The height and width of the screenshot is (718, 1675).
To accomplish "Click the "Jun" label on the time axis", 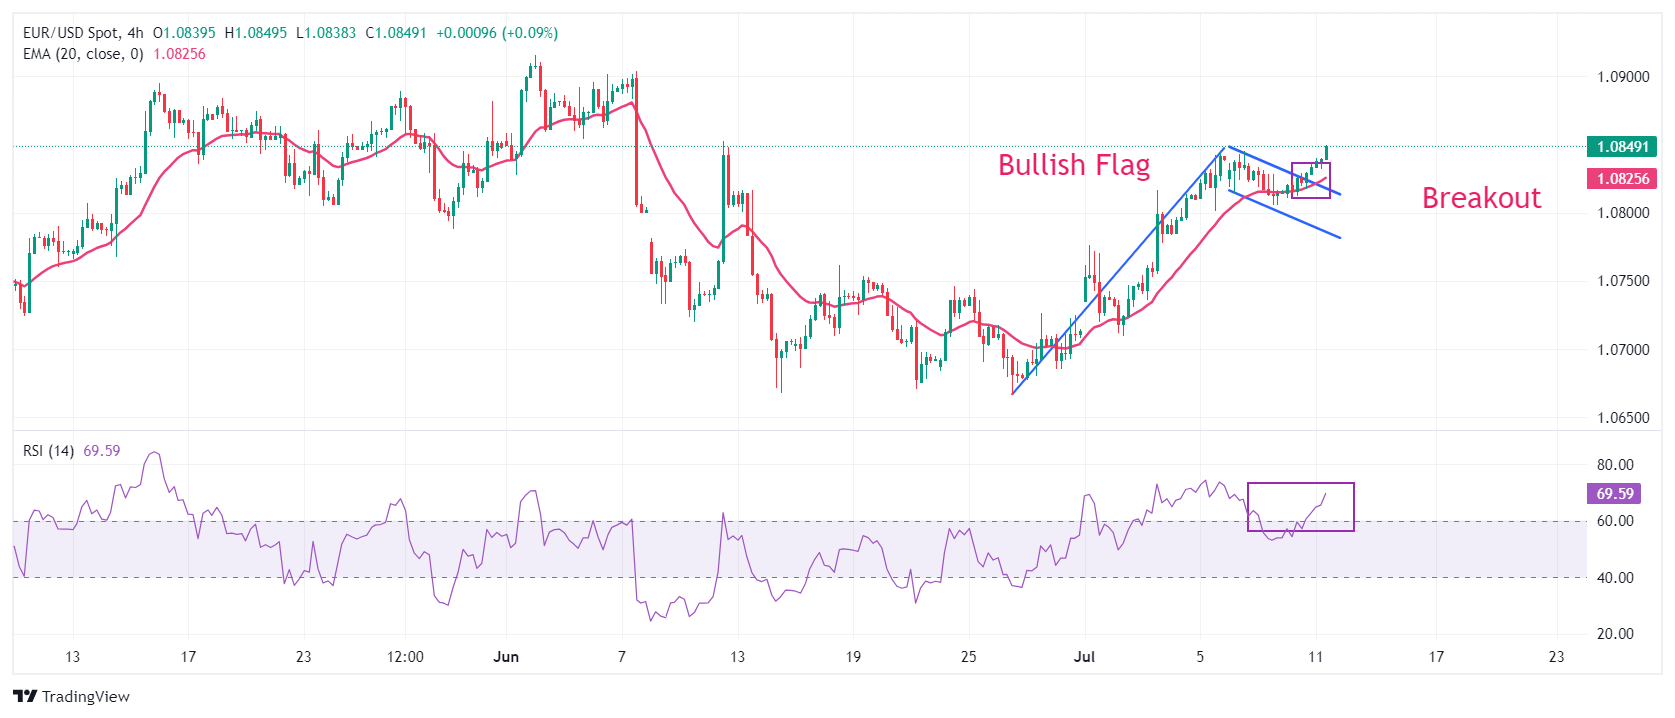I will pyautogui.click(x=506, y=657).
